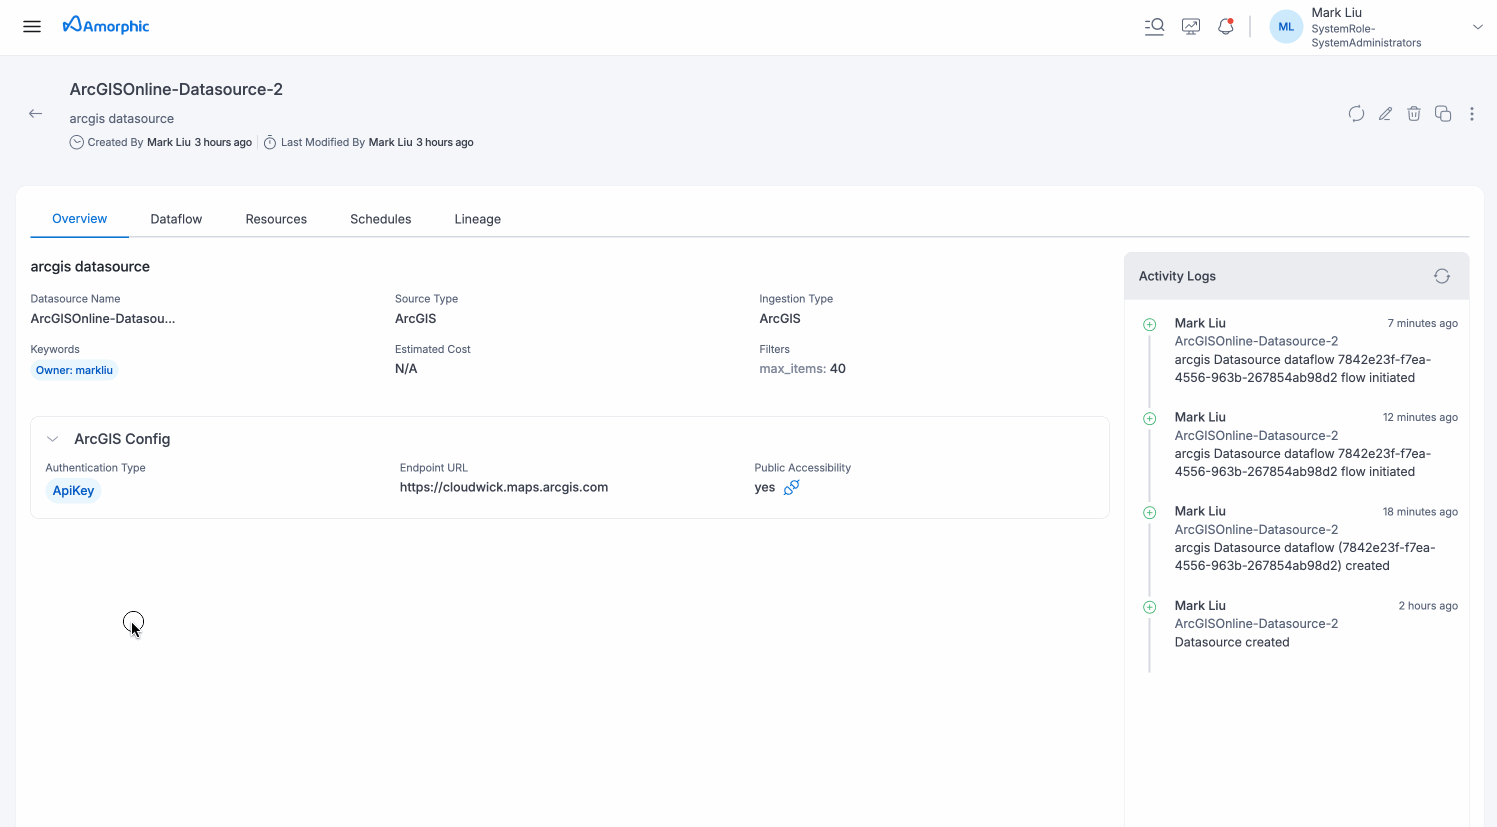Expand the Mark Liu user profile dropdown

pyautogui.click(x=1477, y=27)
